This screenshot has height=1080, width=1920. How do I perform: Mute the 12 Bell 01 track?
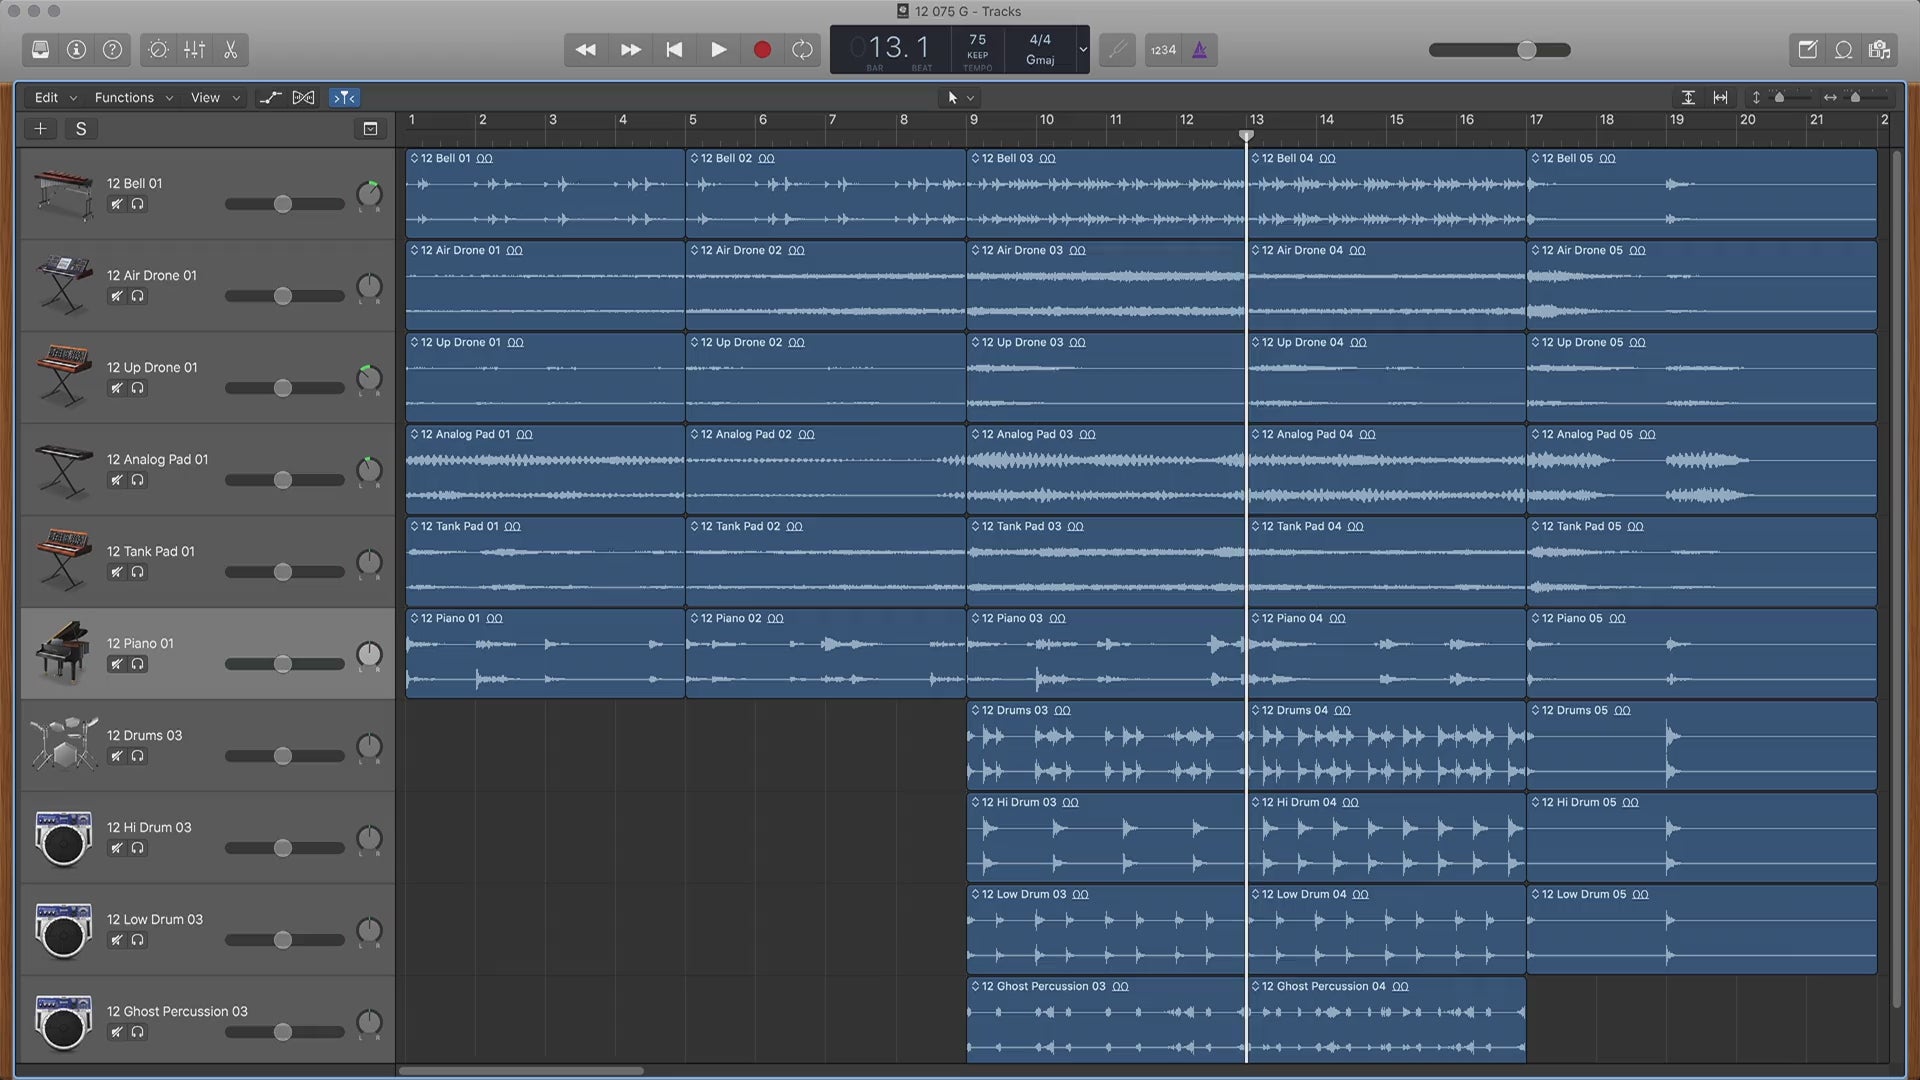coord(117,204)
